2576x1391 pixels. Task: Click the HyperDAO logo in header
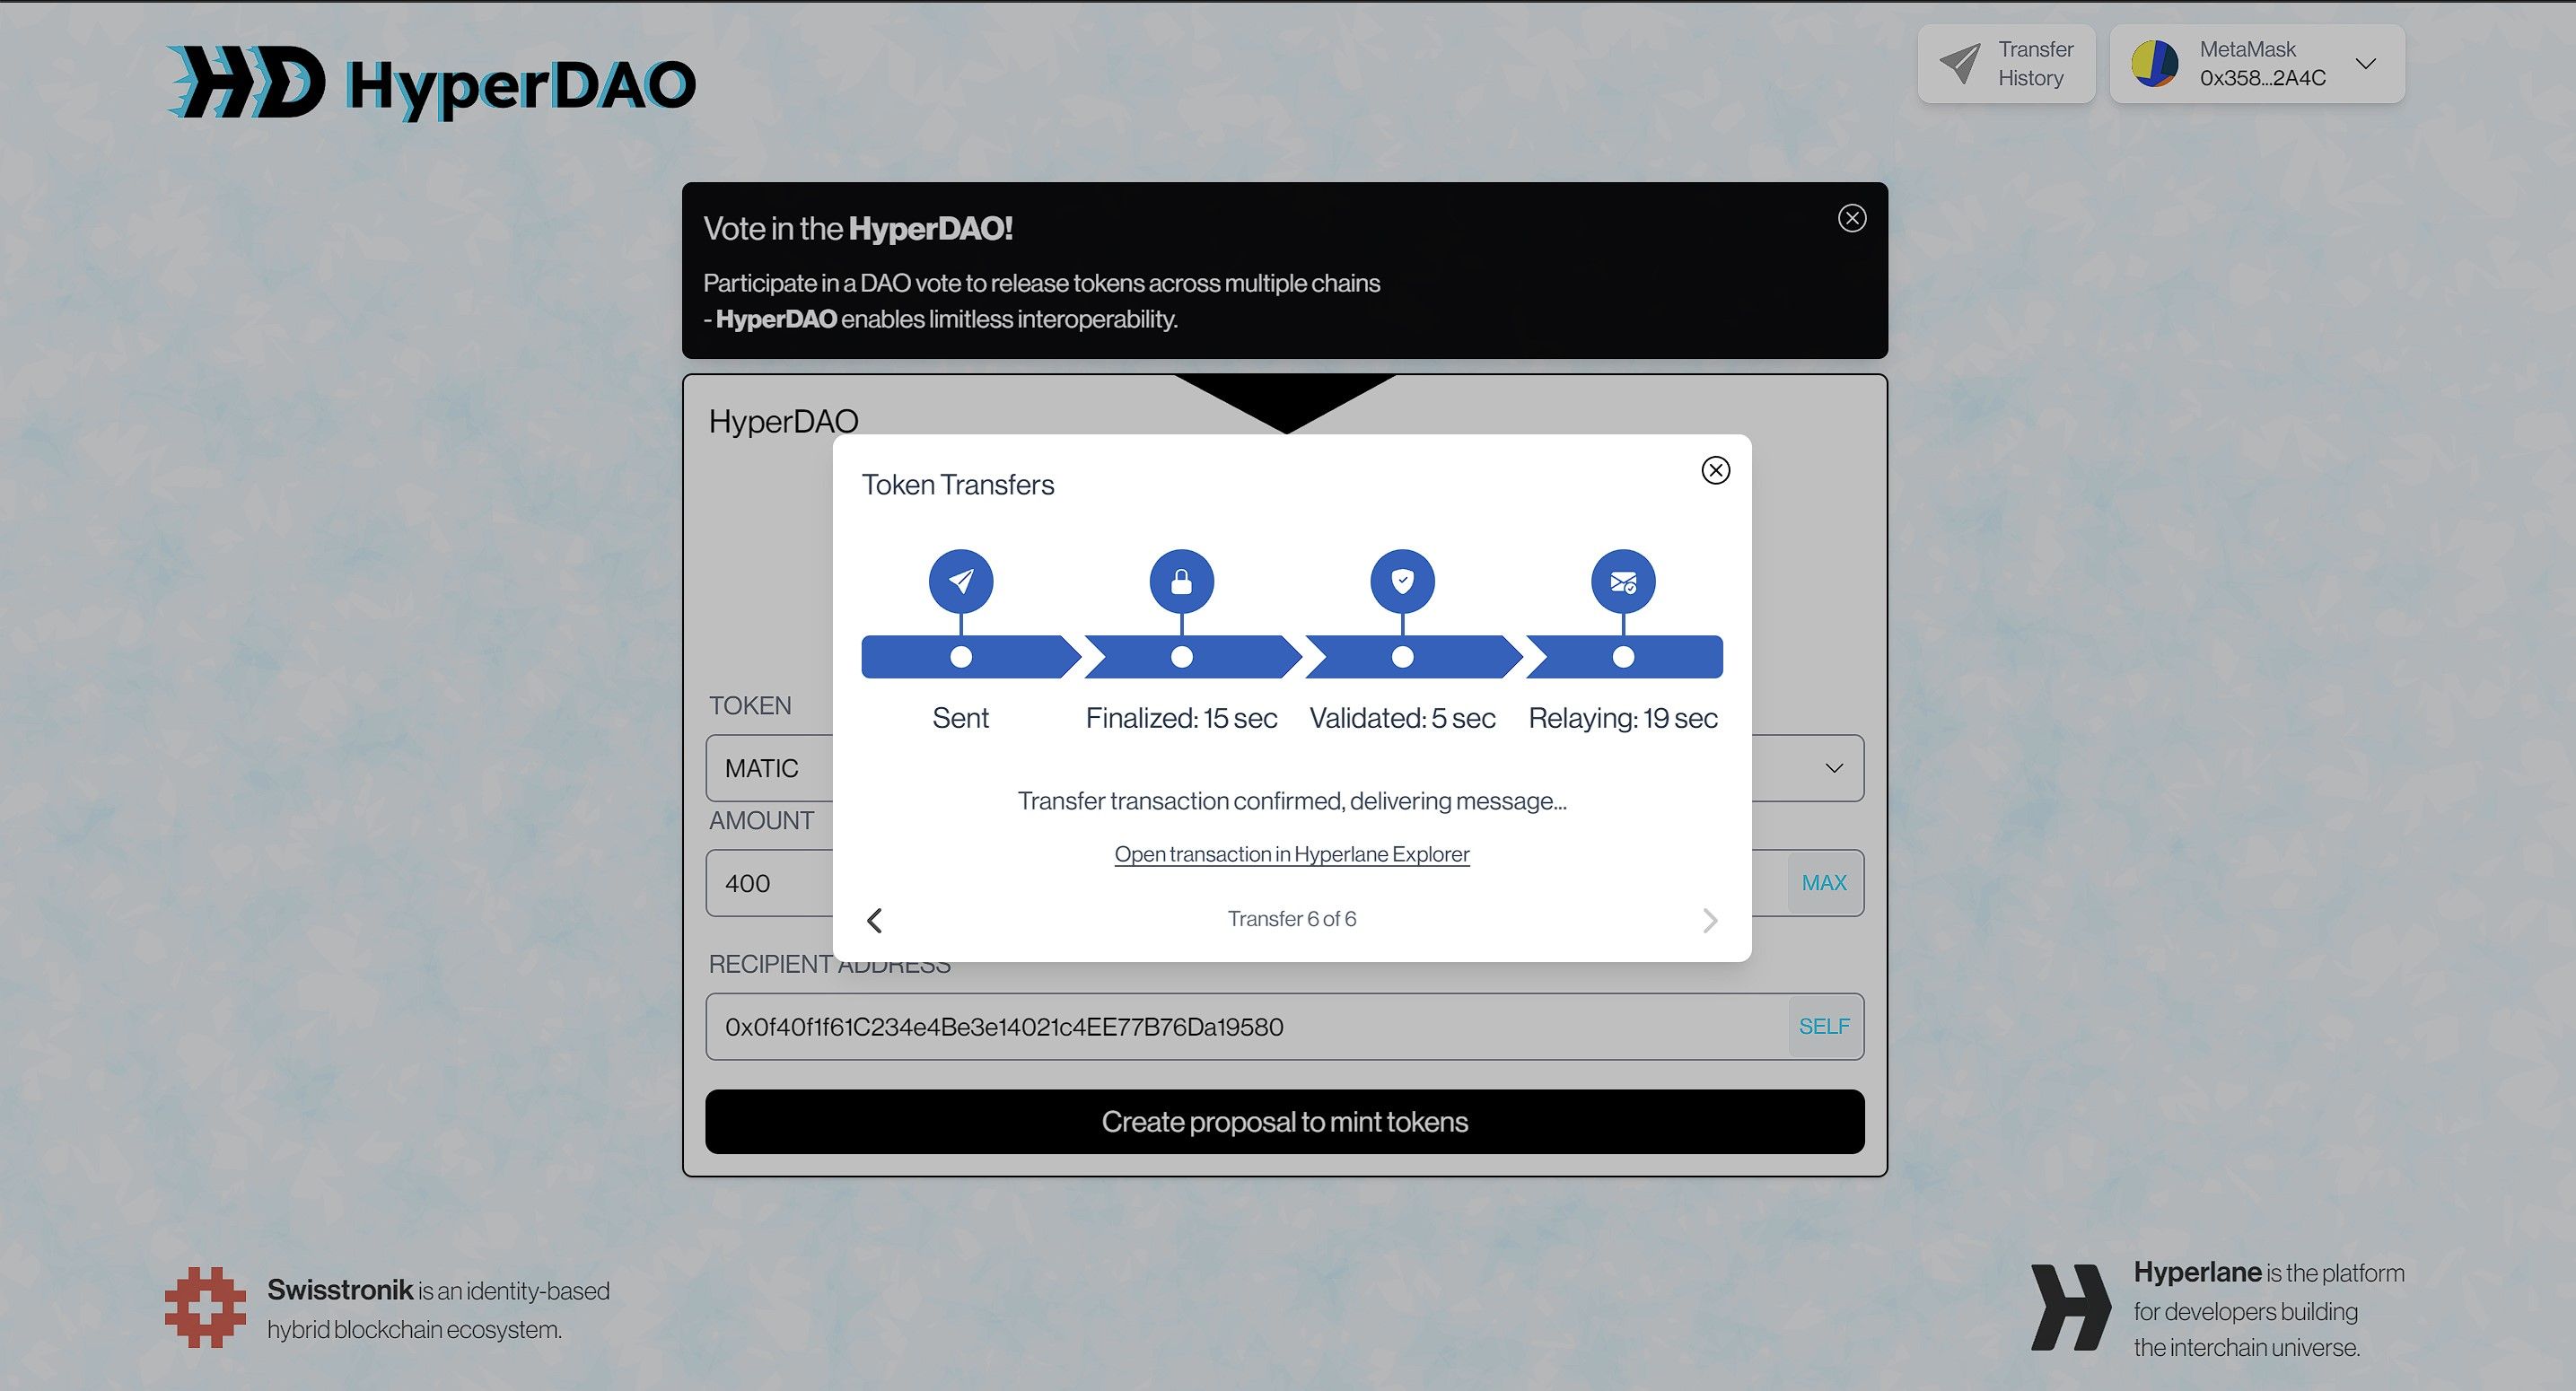pyautogui.click(x=431, y=83)
